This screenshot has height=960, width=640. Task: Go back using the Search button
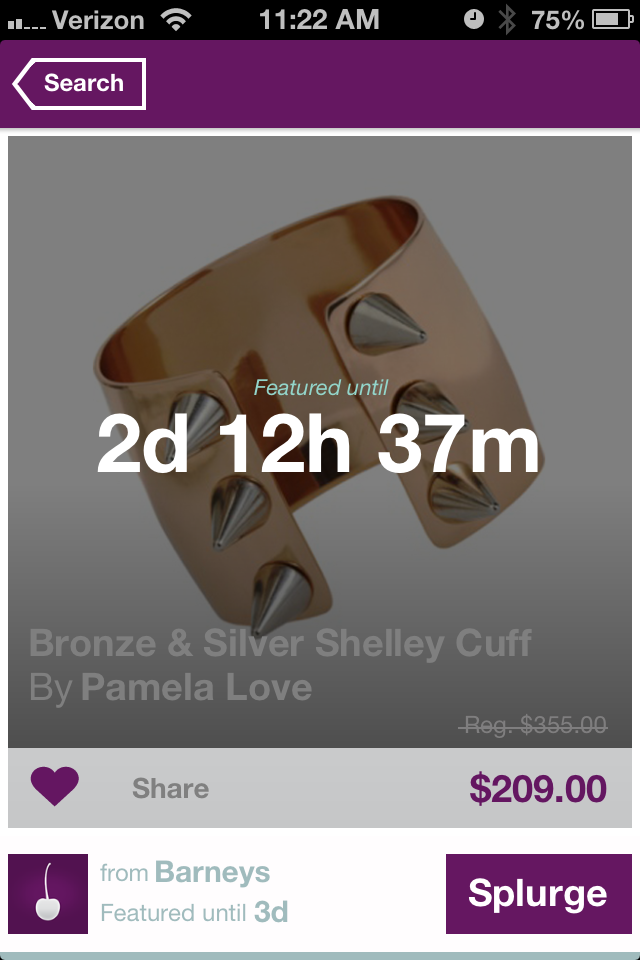tap(79, 84)
